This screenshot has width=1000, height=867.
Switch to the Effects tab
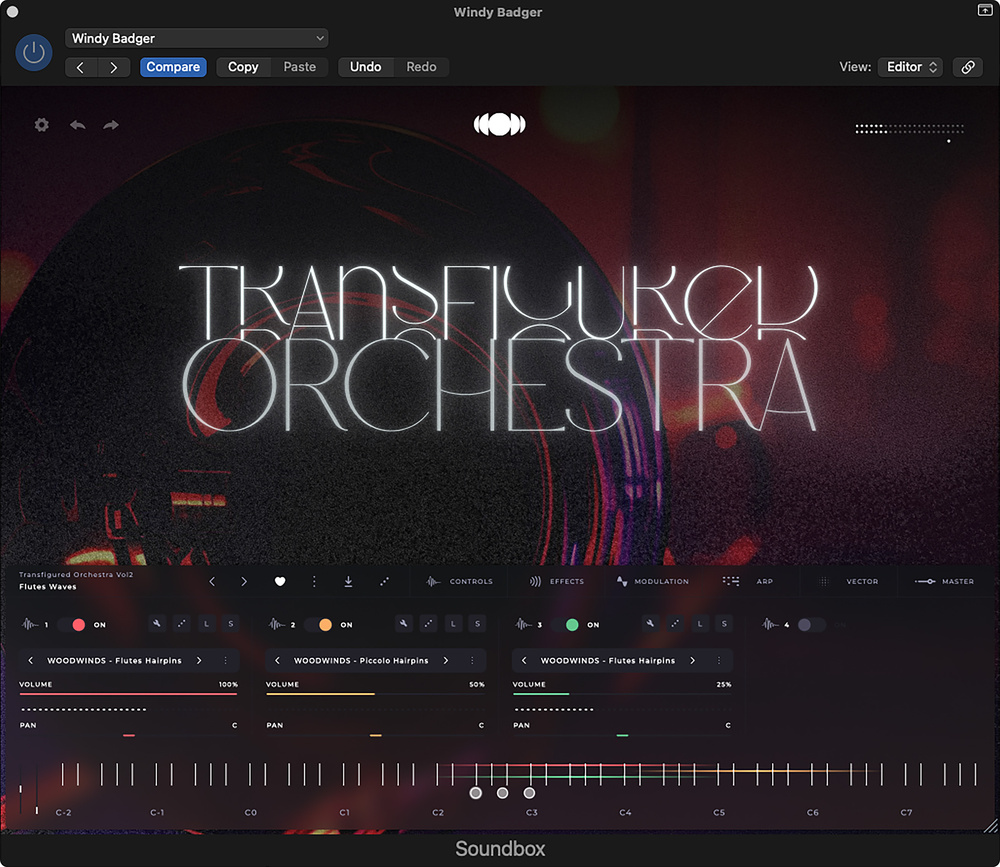coord(557,581)
